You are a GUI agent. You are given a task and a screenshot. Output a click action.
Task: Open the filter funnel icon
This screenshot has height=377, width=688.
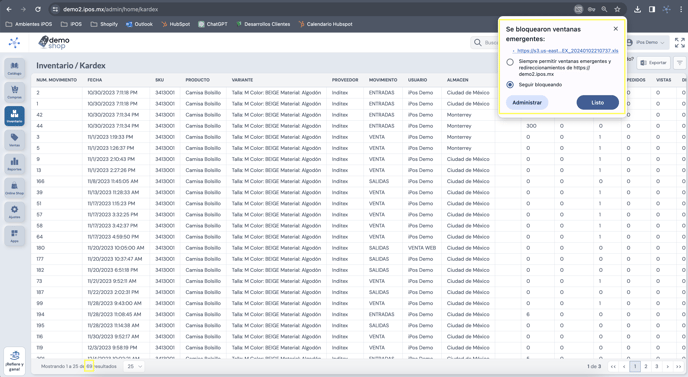(x=680, y=63)
